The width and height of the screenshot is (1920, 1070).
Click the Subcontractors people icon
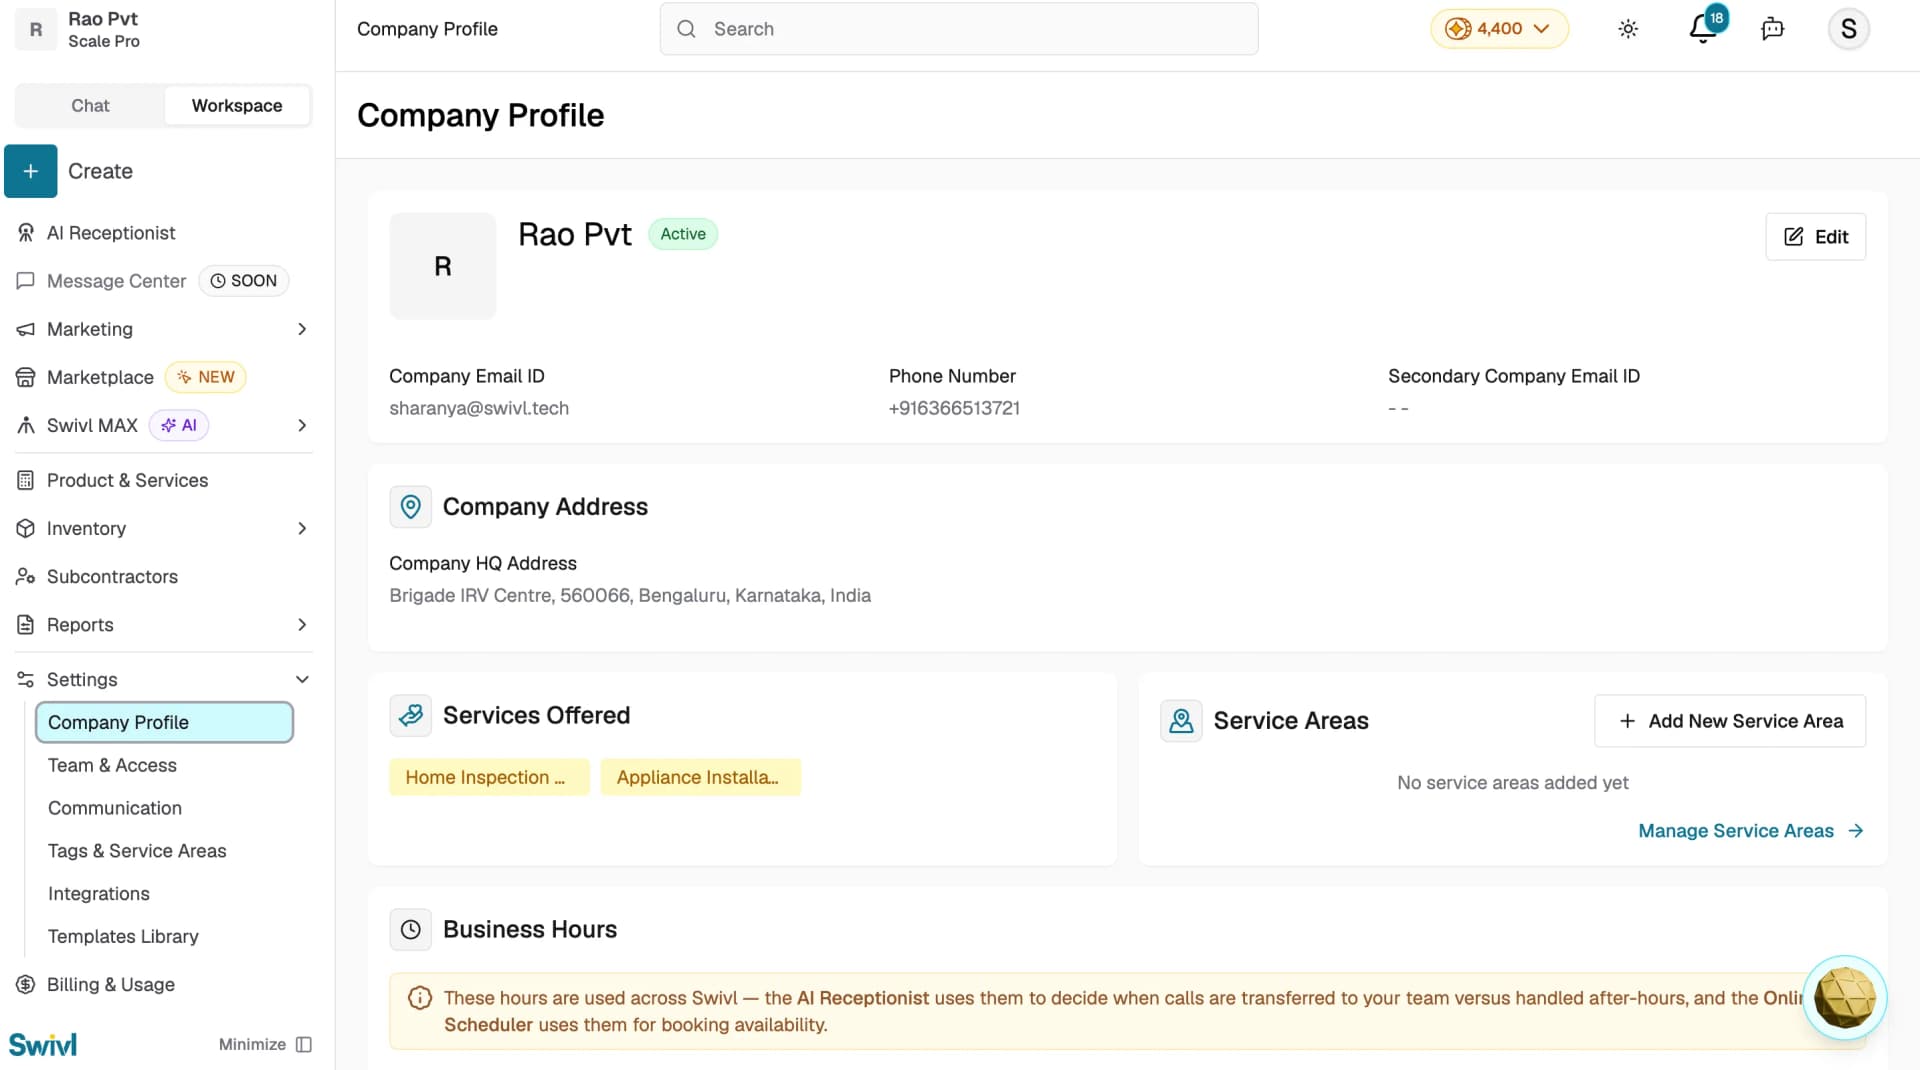pos(26,576)
